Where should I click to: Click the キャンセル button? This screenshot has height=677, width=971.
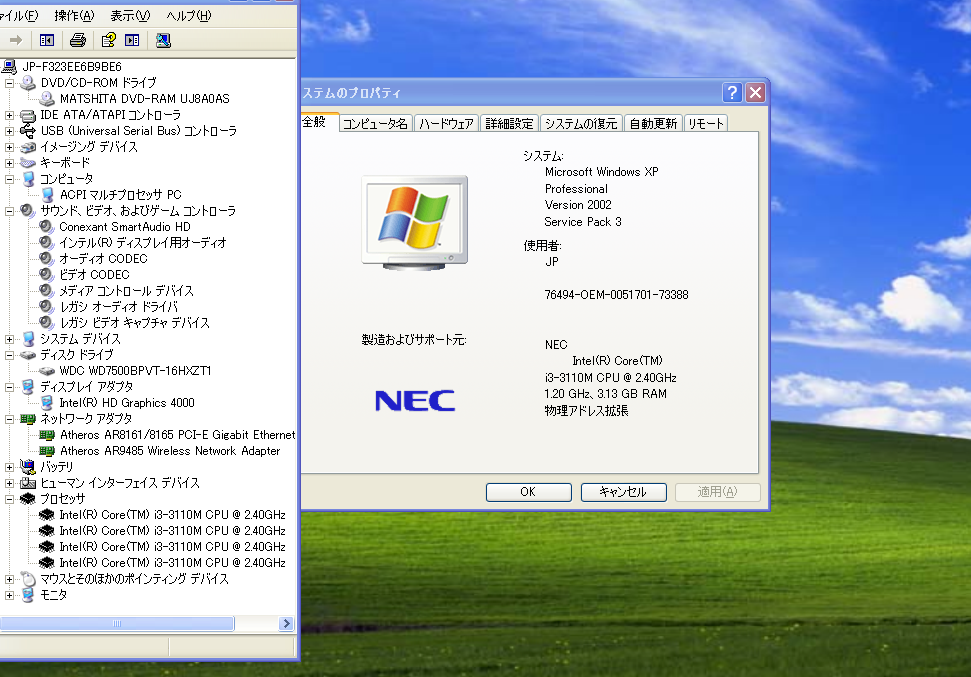click(624, 492)
